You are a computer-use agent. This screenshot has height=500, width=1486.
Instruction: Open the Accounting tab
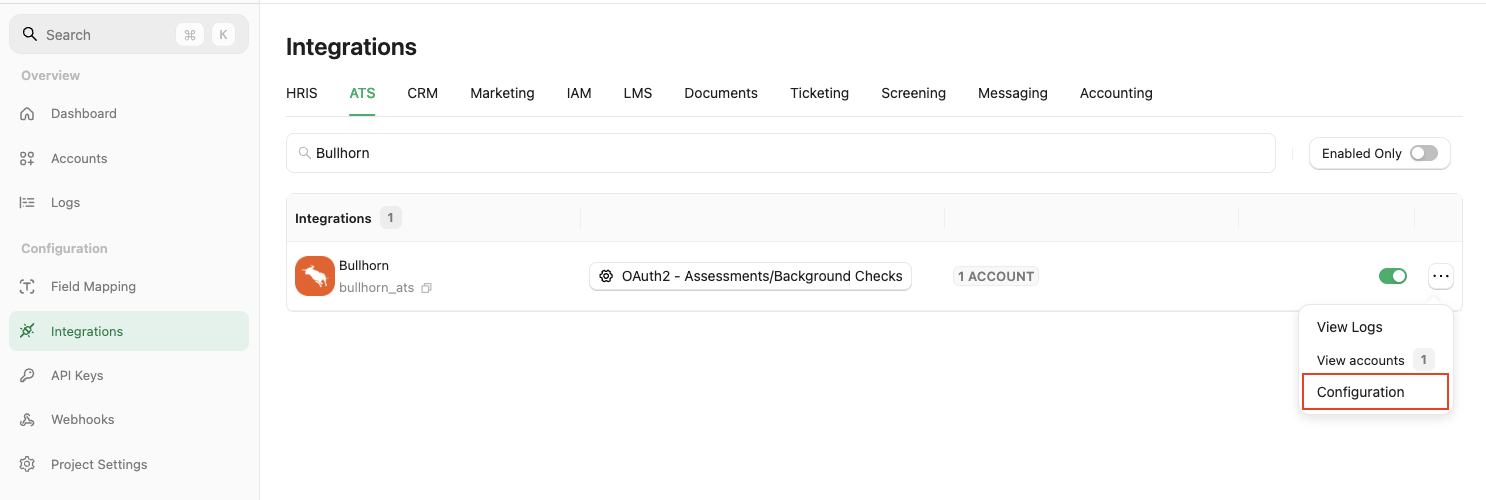1116,93
